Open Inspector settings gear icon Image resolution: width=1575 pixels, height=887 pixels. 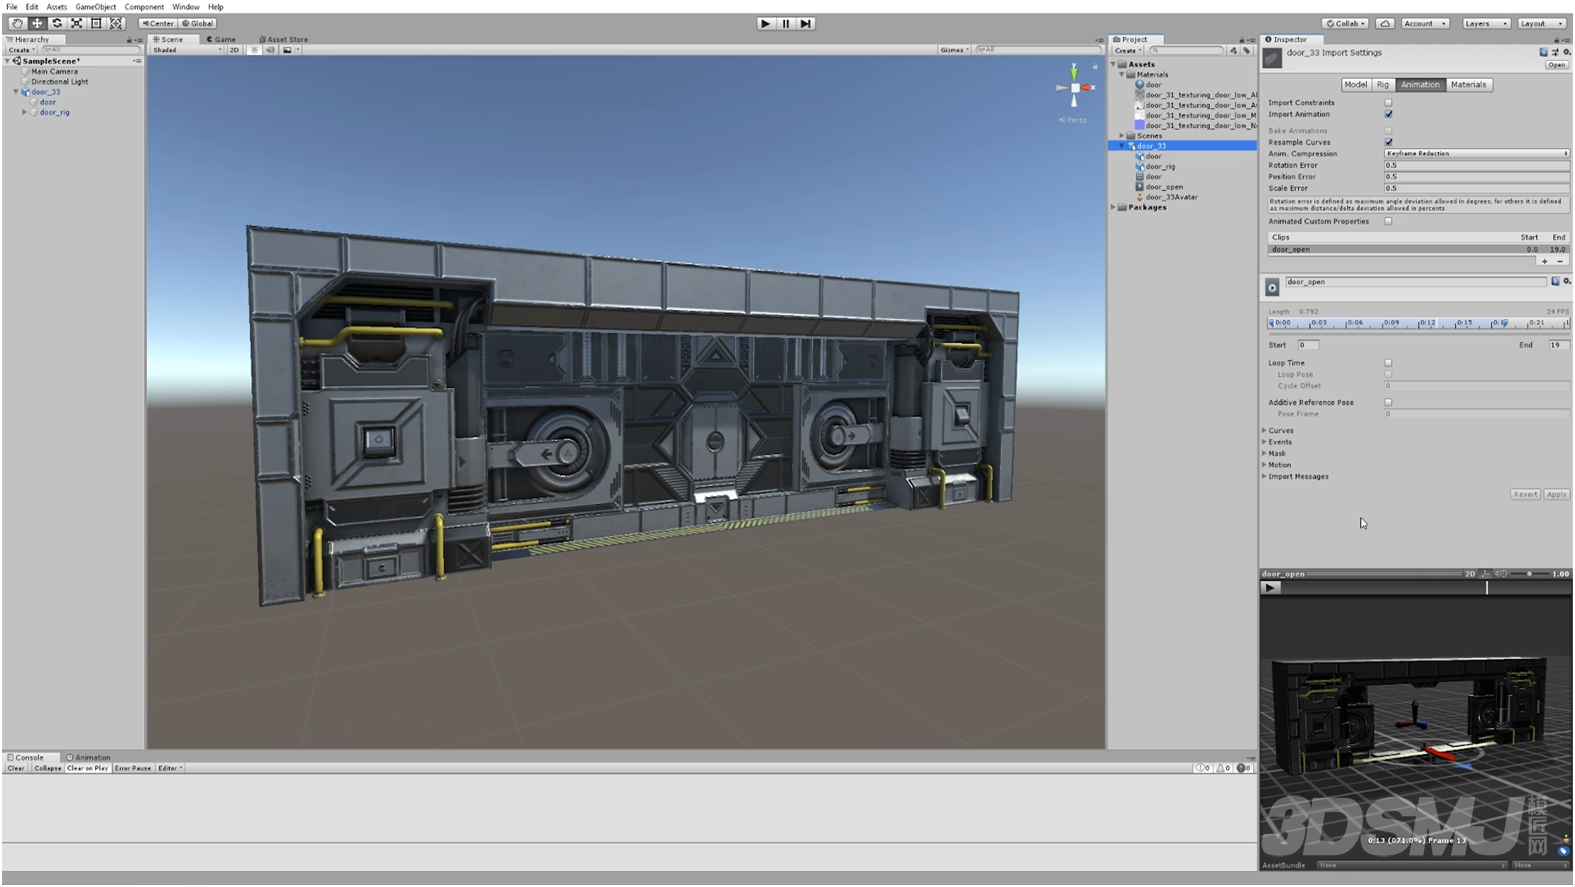tap(1566, 52)
